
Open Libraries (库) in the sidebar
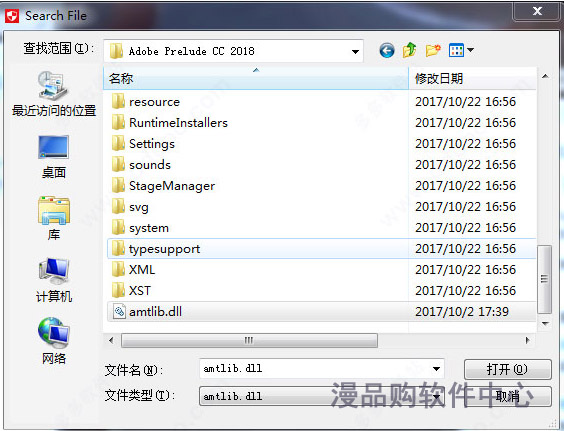(x=54, y=218)
